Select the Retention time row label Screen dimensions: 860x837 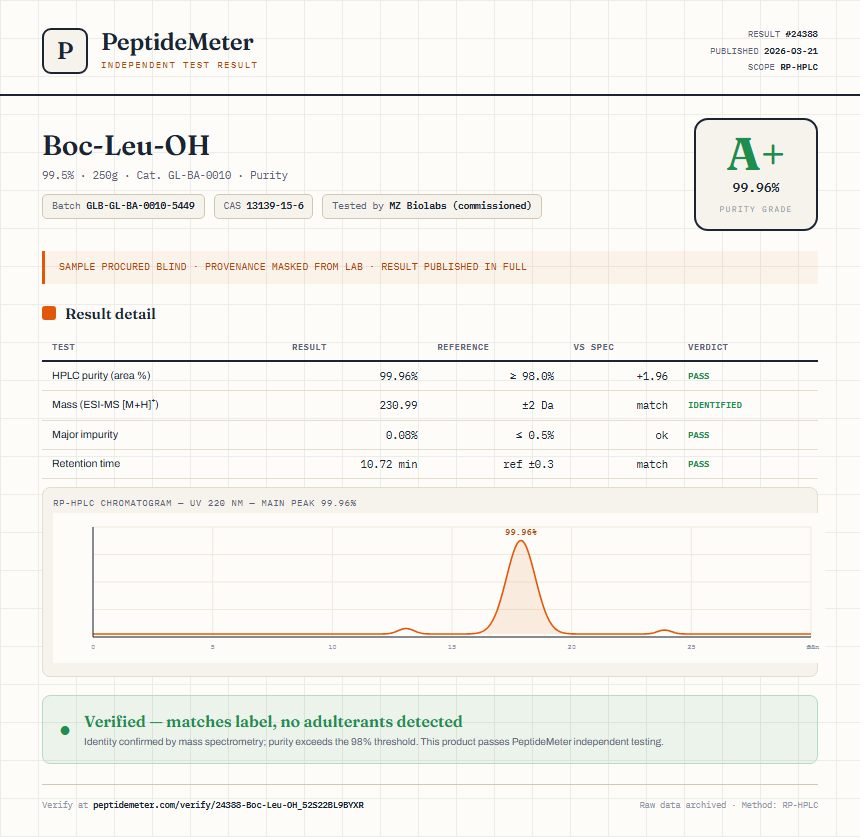click(x=86, y=463)
